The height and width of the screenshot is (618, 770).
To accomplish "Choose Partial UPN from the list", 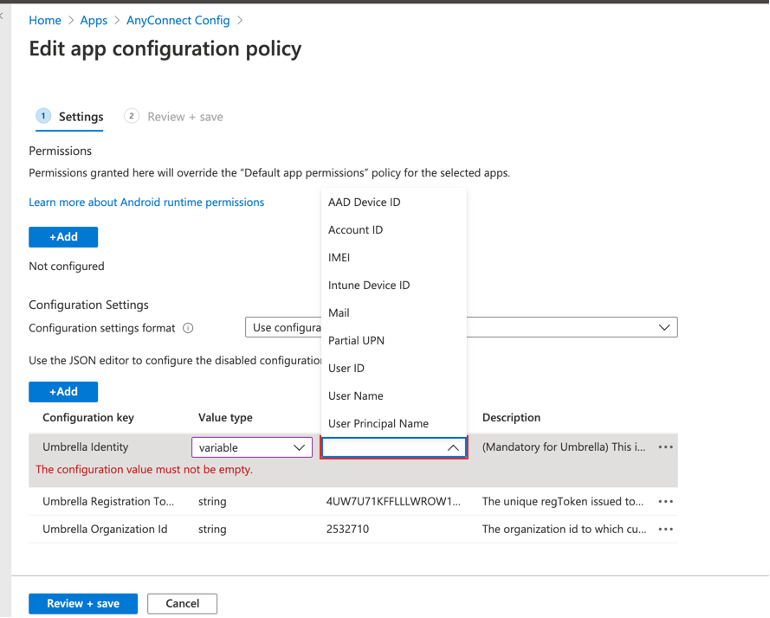I will [356, 340].
